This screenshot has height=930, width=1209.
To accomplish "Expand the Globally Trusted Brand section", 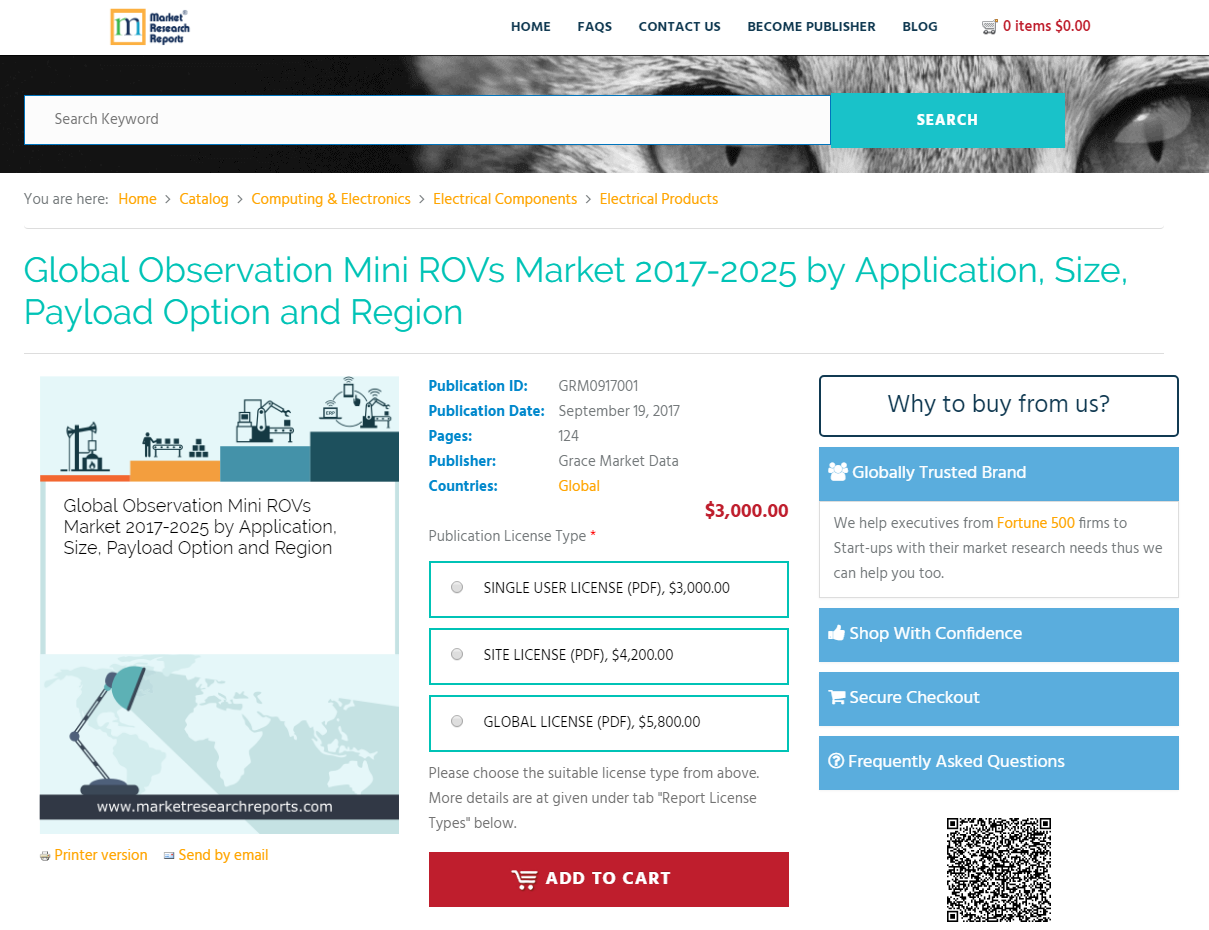I will pos(999,473).
